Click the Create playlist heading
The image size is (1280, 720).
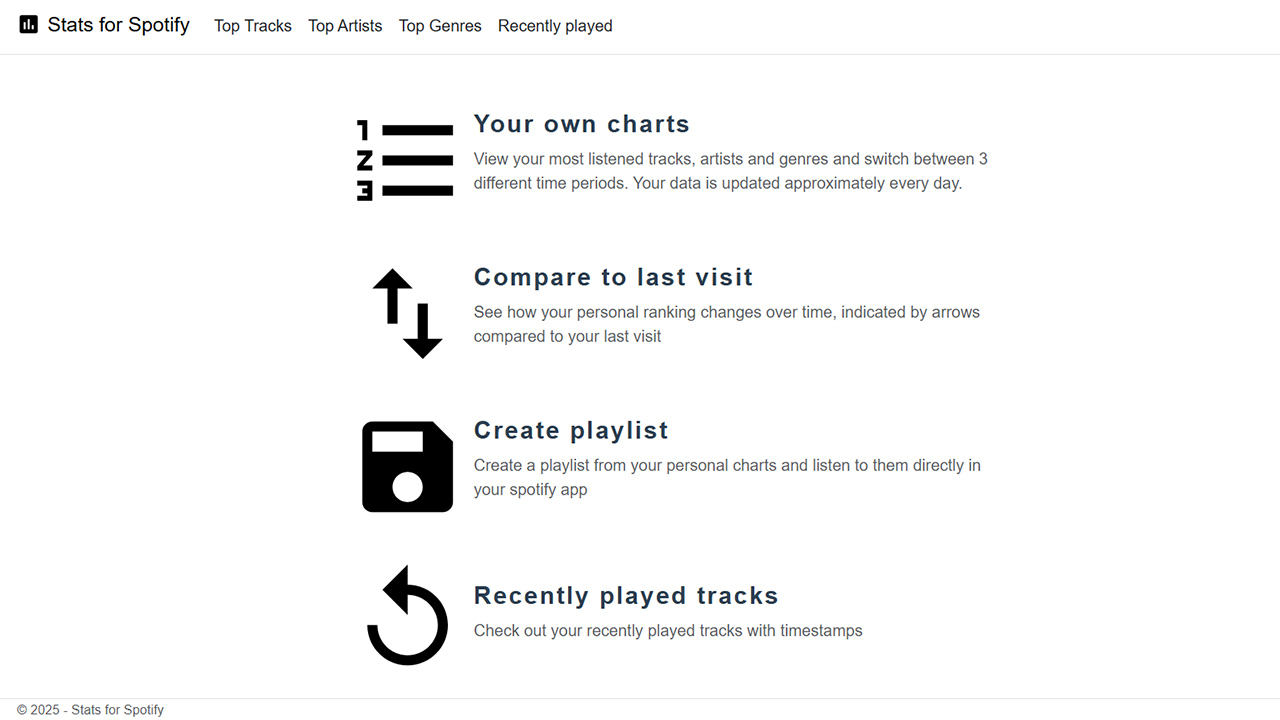coord(571,430)
